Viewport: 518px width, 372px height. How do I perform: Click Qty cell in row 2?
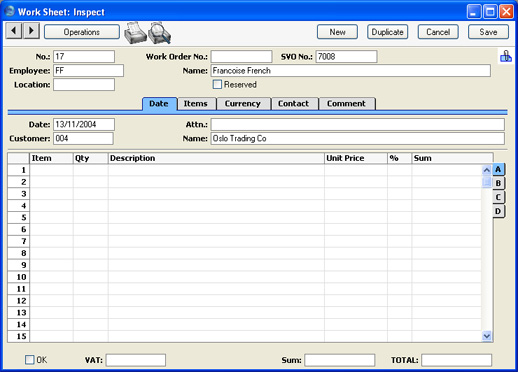(91, 182)
